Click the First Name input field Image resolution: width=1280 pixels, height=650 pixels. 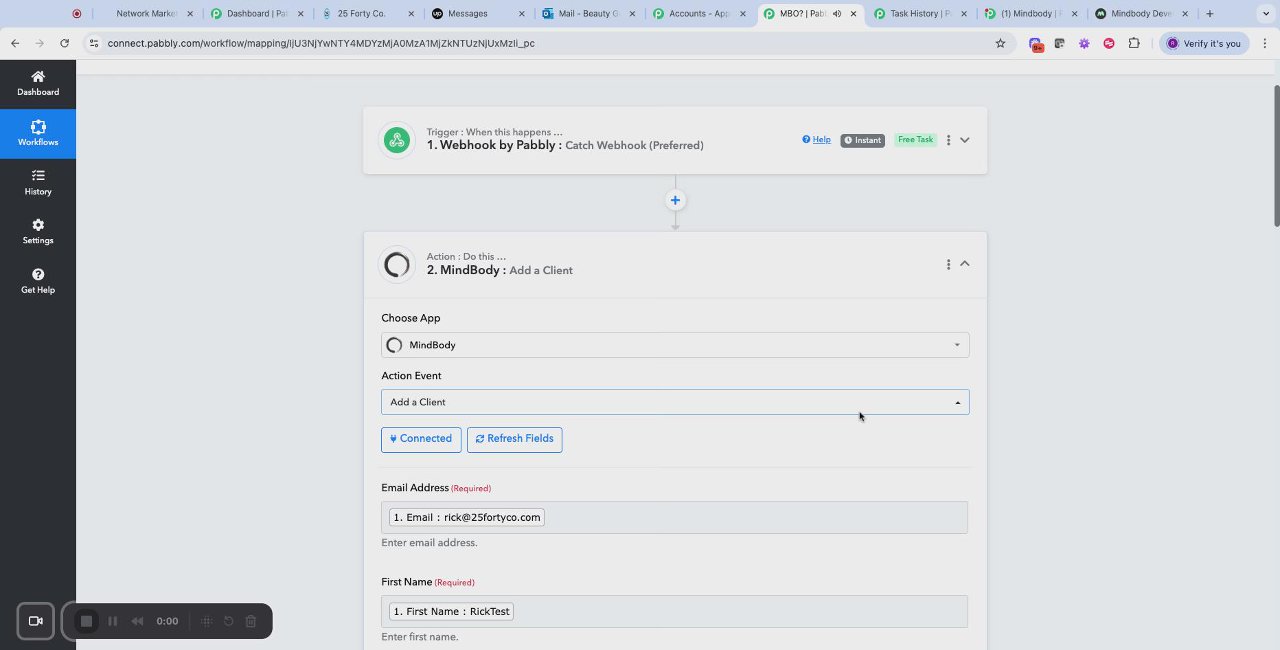coord(675,611)
